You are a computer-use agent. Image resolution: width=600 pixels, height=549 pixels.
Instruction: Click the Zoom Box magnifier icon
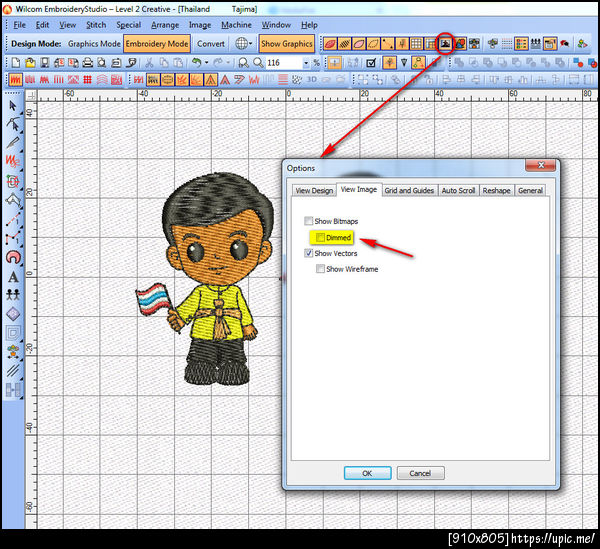[x=243, y=63]
